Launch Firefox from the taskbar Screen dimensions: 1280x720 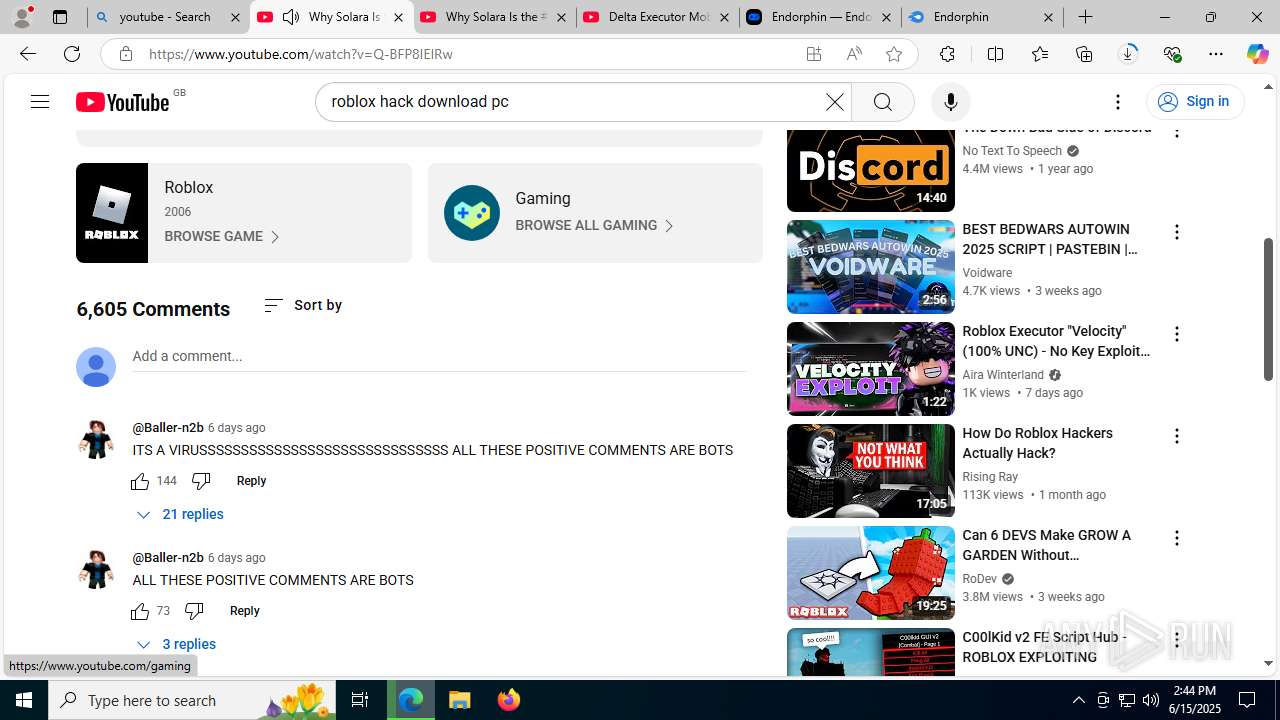(509, 700)
